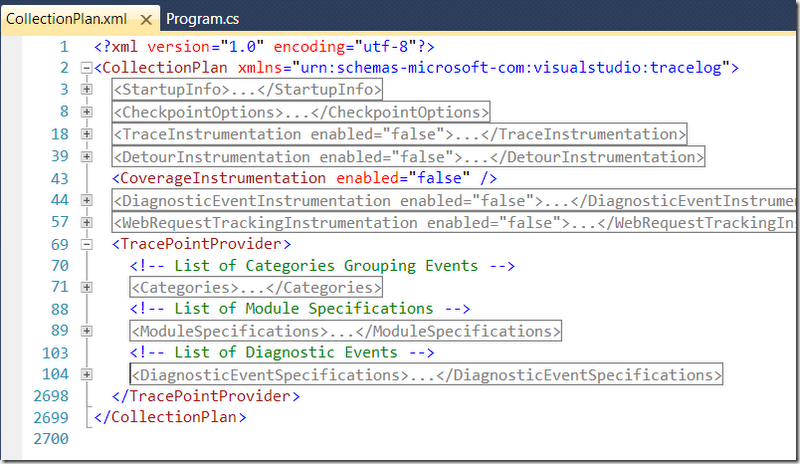Click the 'List of Module Specifications' comment
Screen dimensions: 800x464
[x=300, y=309]
